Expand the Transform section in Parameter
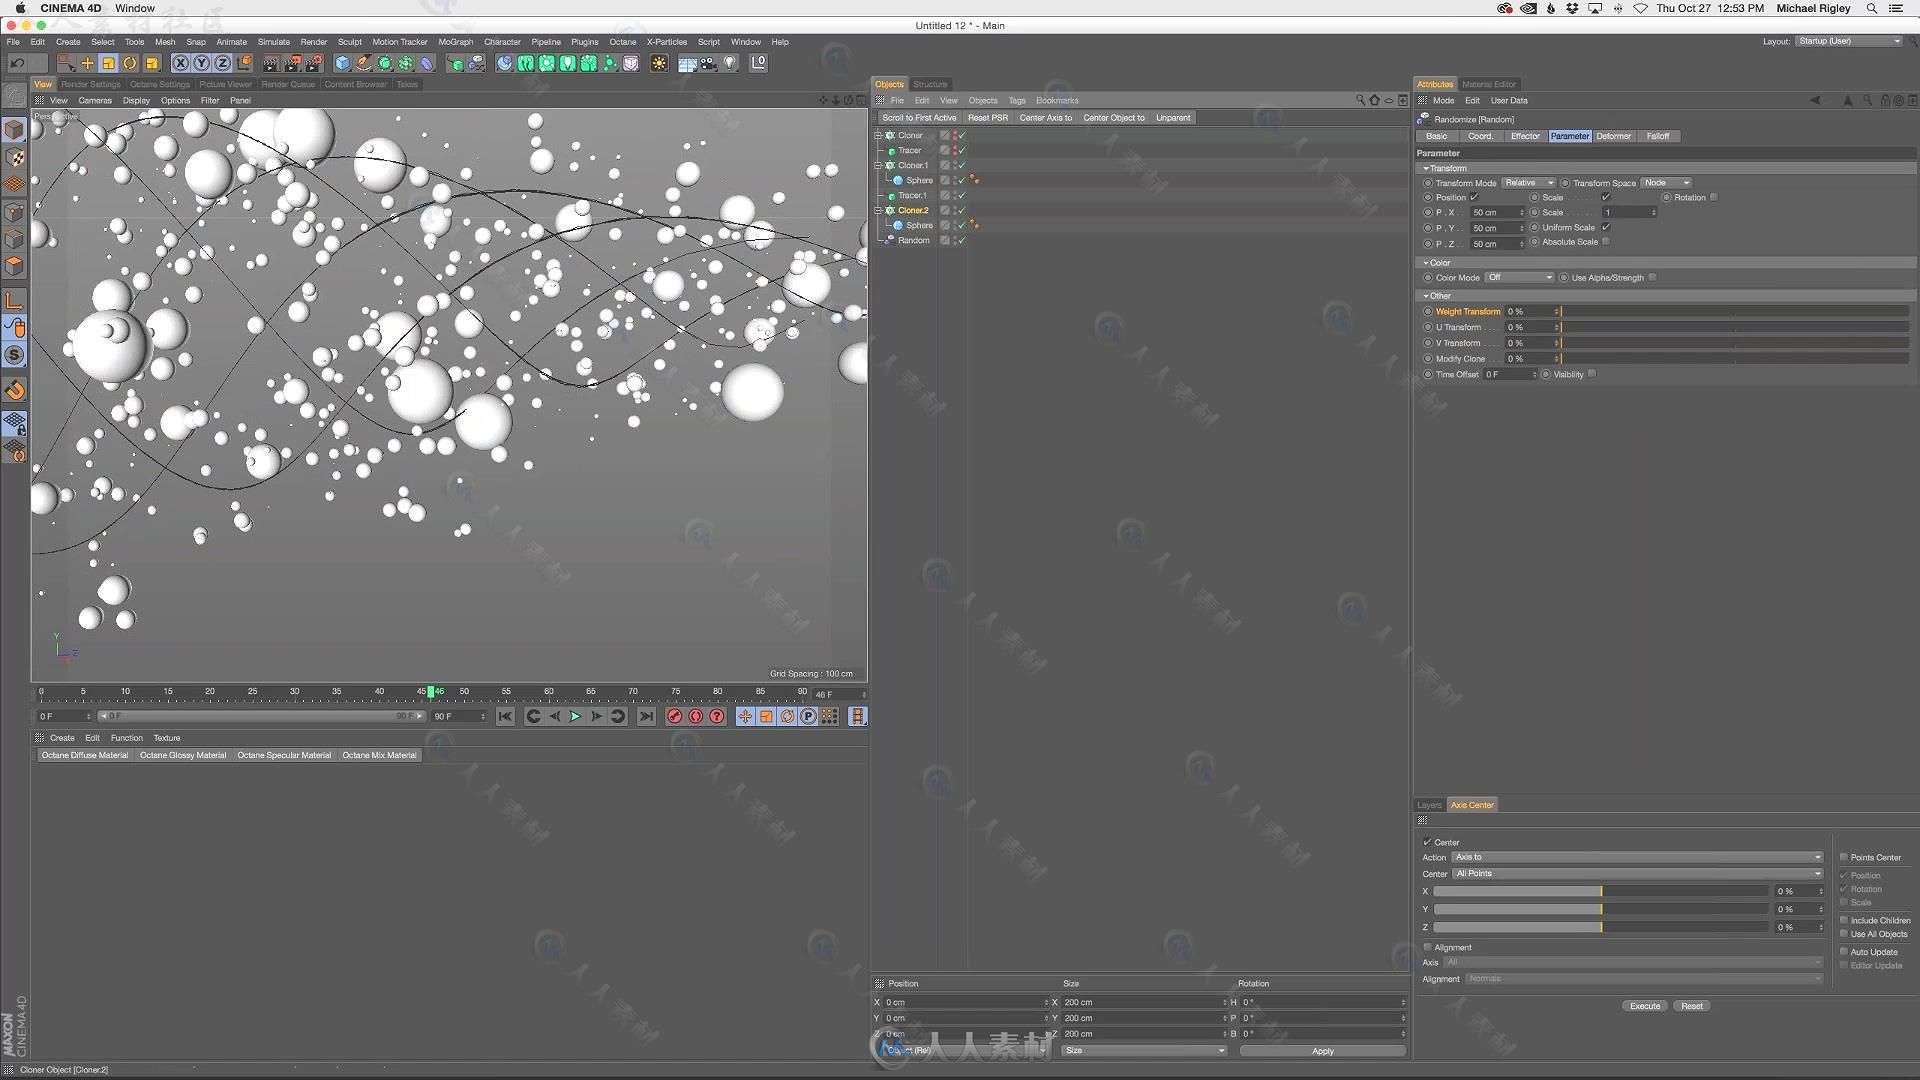1920x1080 pixels. coord(1427,167)
